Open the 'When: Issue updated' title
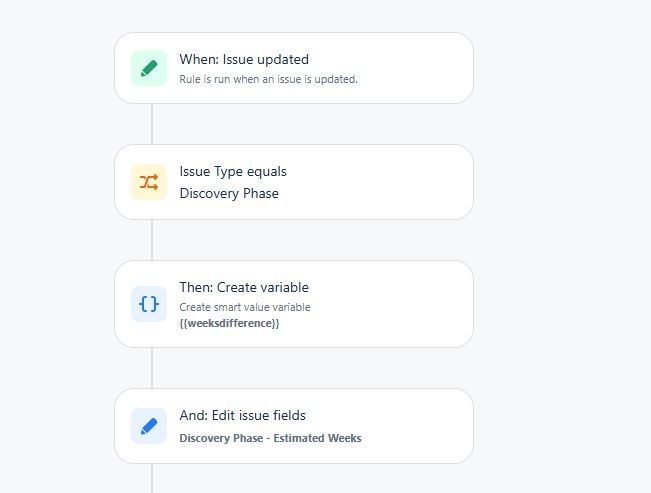This screenshot has height=493, width=651. tap(244, 59)
